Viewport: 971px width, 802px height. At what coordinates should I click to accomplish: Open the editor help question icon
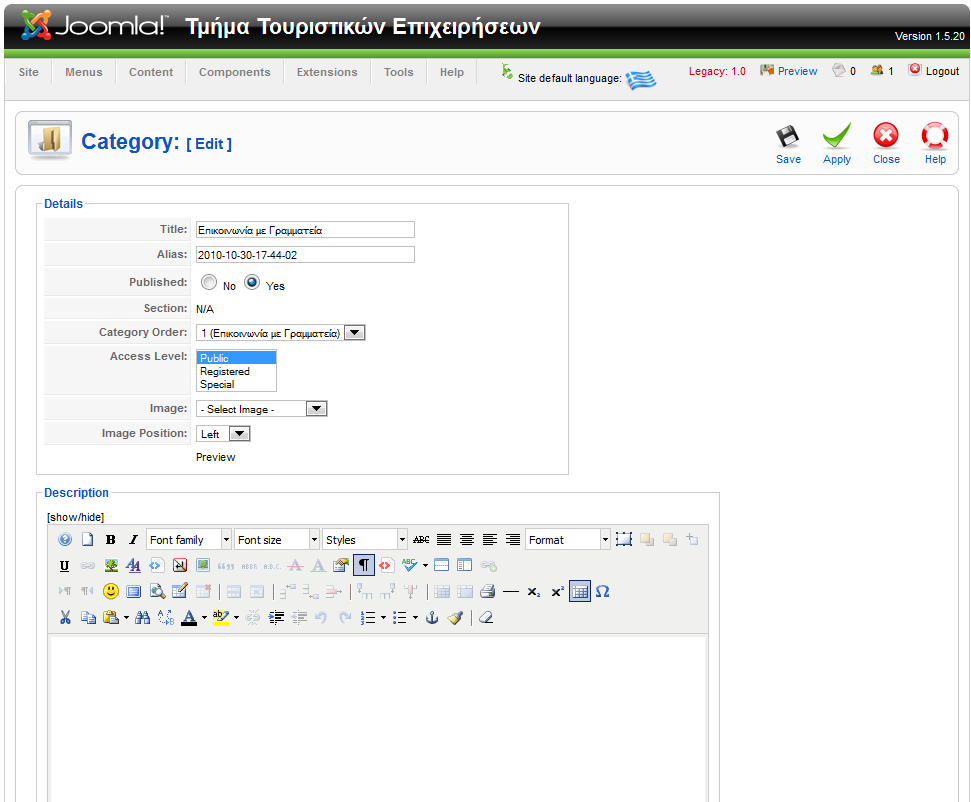pos(64,539)
